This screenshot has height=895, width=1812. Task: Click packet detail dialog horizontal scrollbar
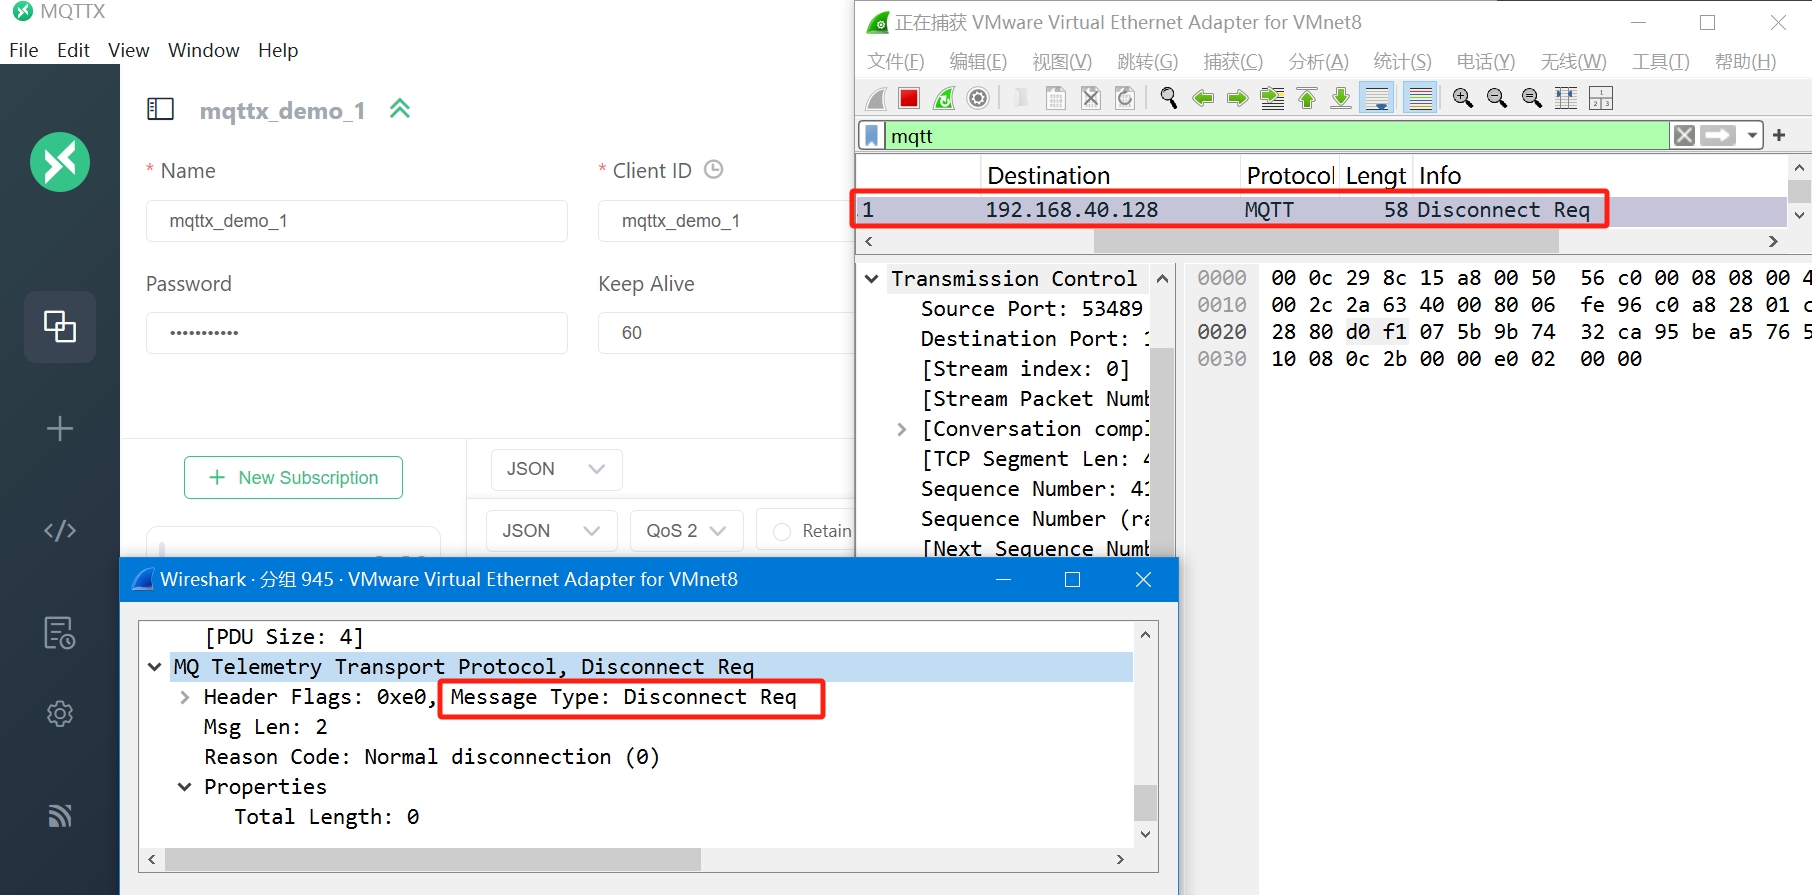click(x=433, y=859)
